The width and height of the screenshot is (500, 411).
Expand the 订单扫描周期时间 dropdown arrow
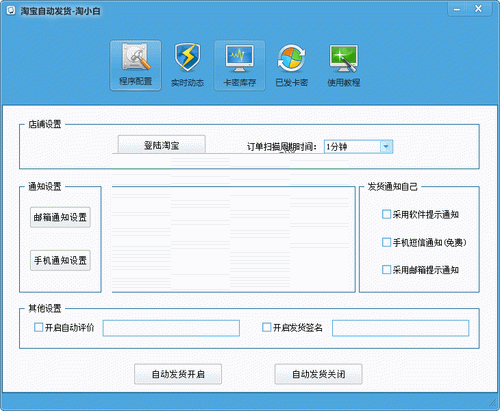pos(386,146)
